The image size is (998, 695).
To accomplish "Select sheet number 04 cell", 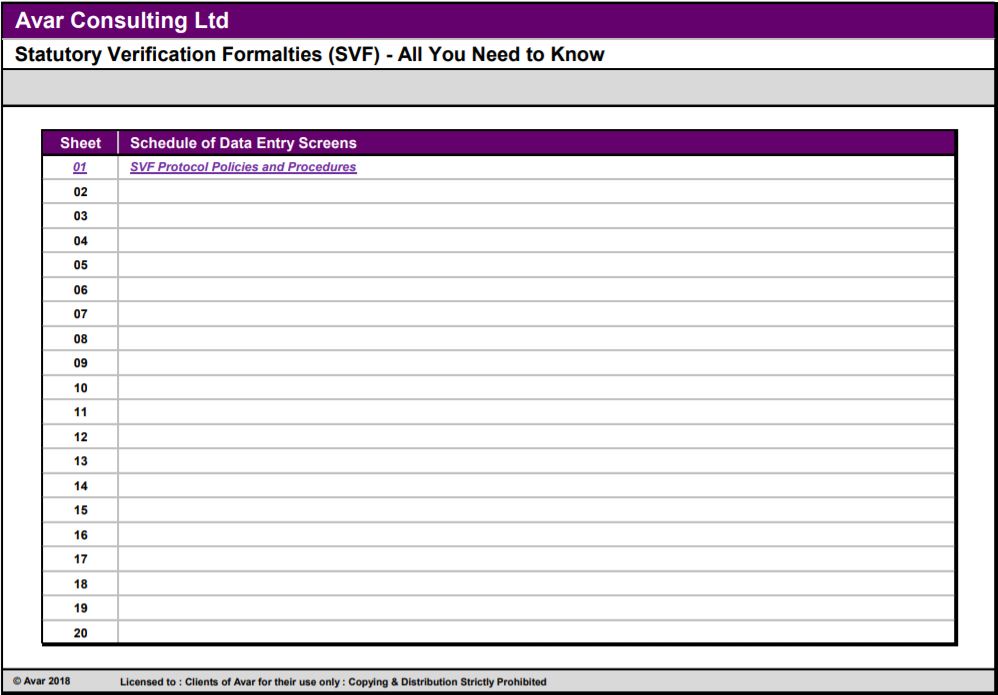I will (x=80, y=241).
